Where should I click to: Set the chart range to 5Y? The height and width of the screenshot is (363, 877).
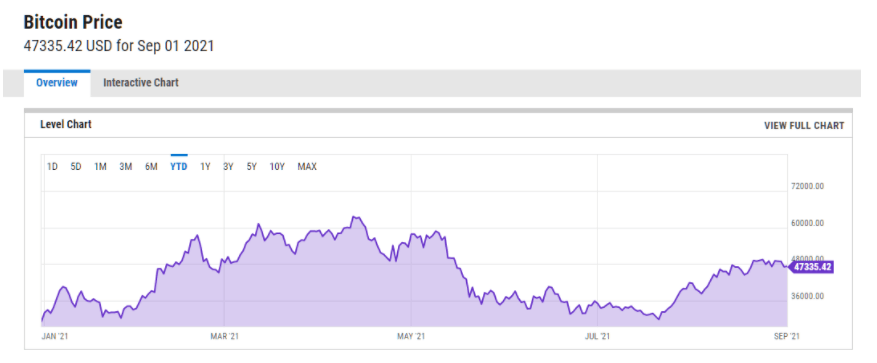tap(252, 167)
